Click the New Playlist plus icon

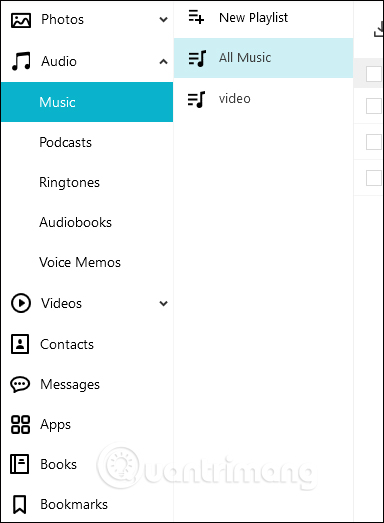[x=196, y=17]
